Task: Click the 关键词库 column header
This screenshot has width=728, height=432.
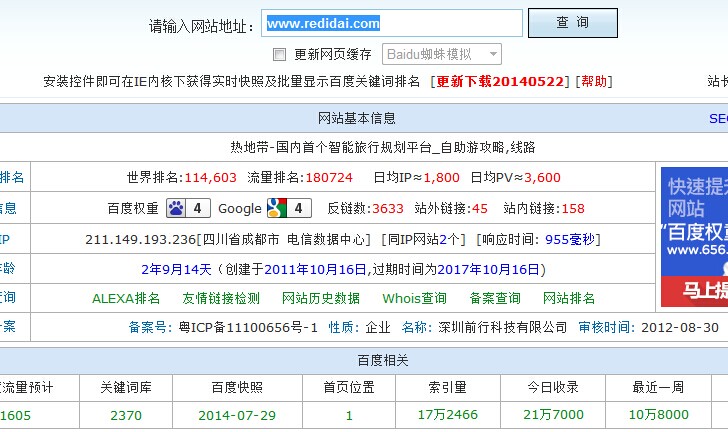Action: coord(126,387)
